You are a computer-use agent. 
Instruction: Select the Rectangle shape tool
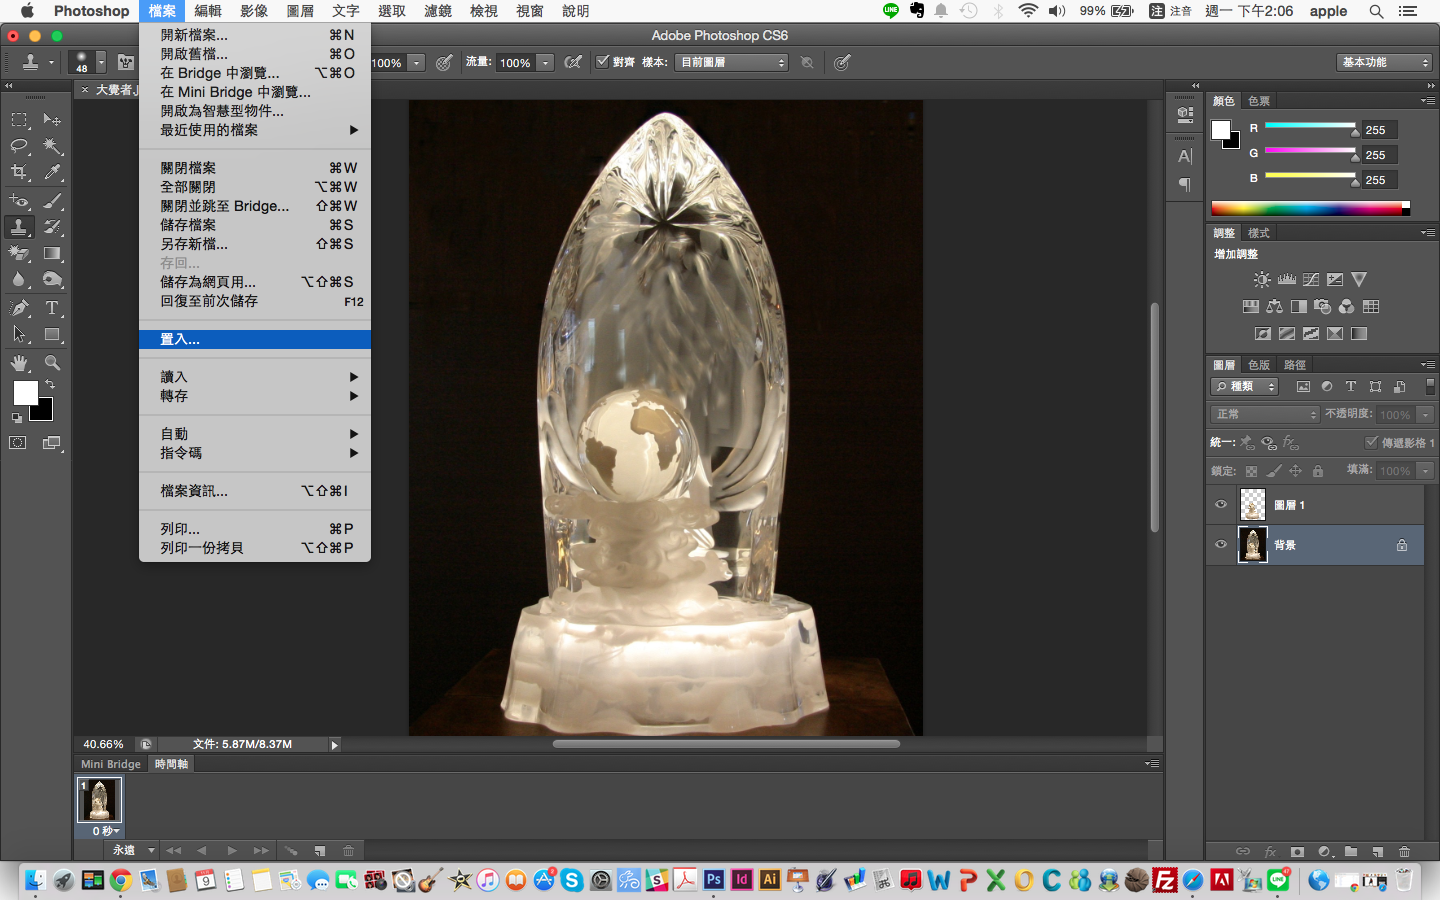pos(52,335)
